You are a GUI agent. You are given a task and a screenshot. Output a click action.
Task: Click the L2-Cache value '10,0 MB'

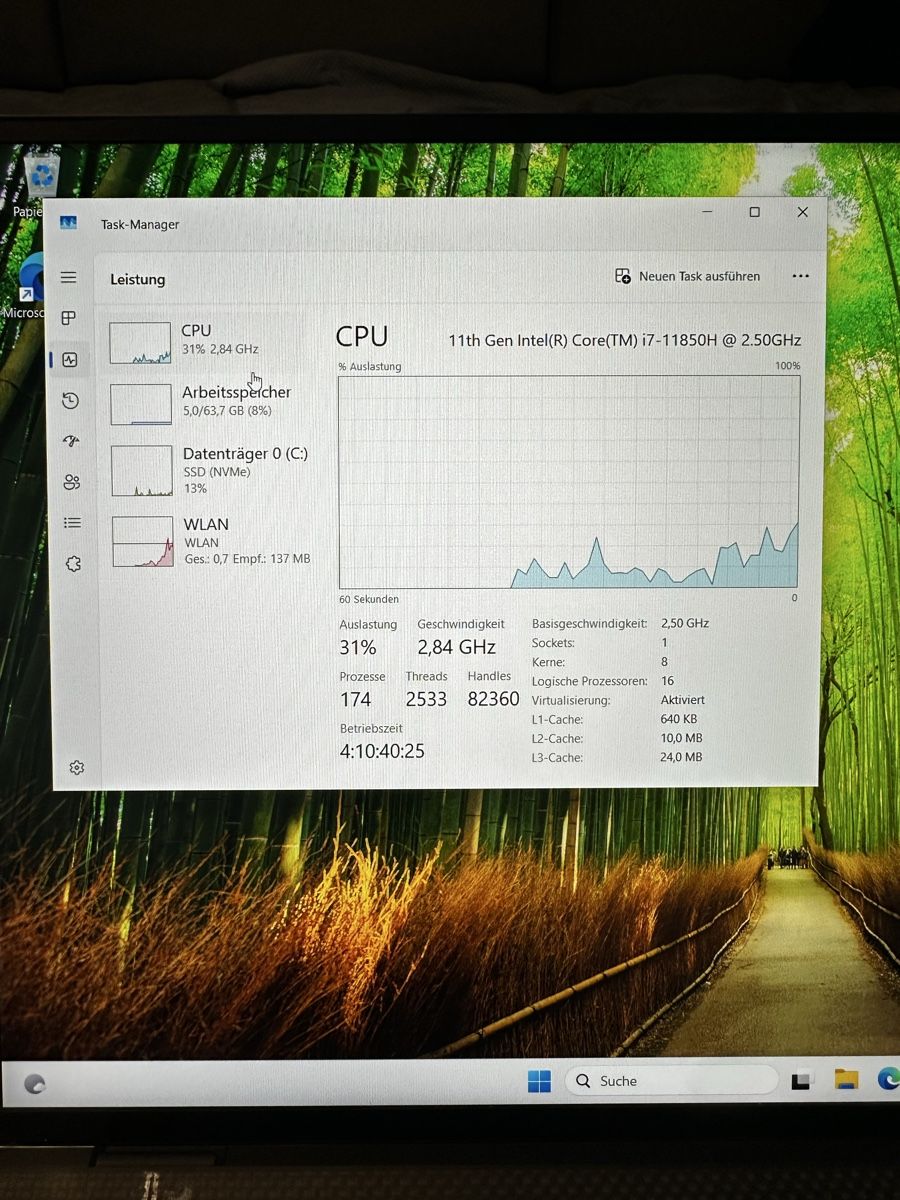pos(681,738)
